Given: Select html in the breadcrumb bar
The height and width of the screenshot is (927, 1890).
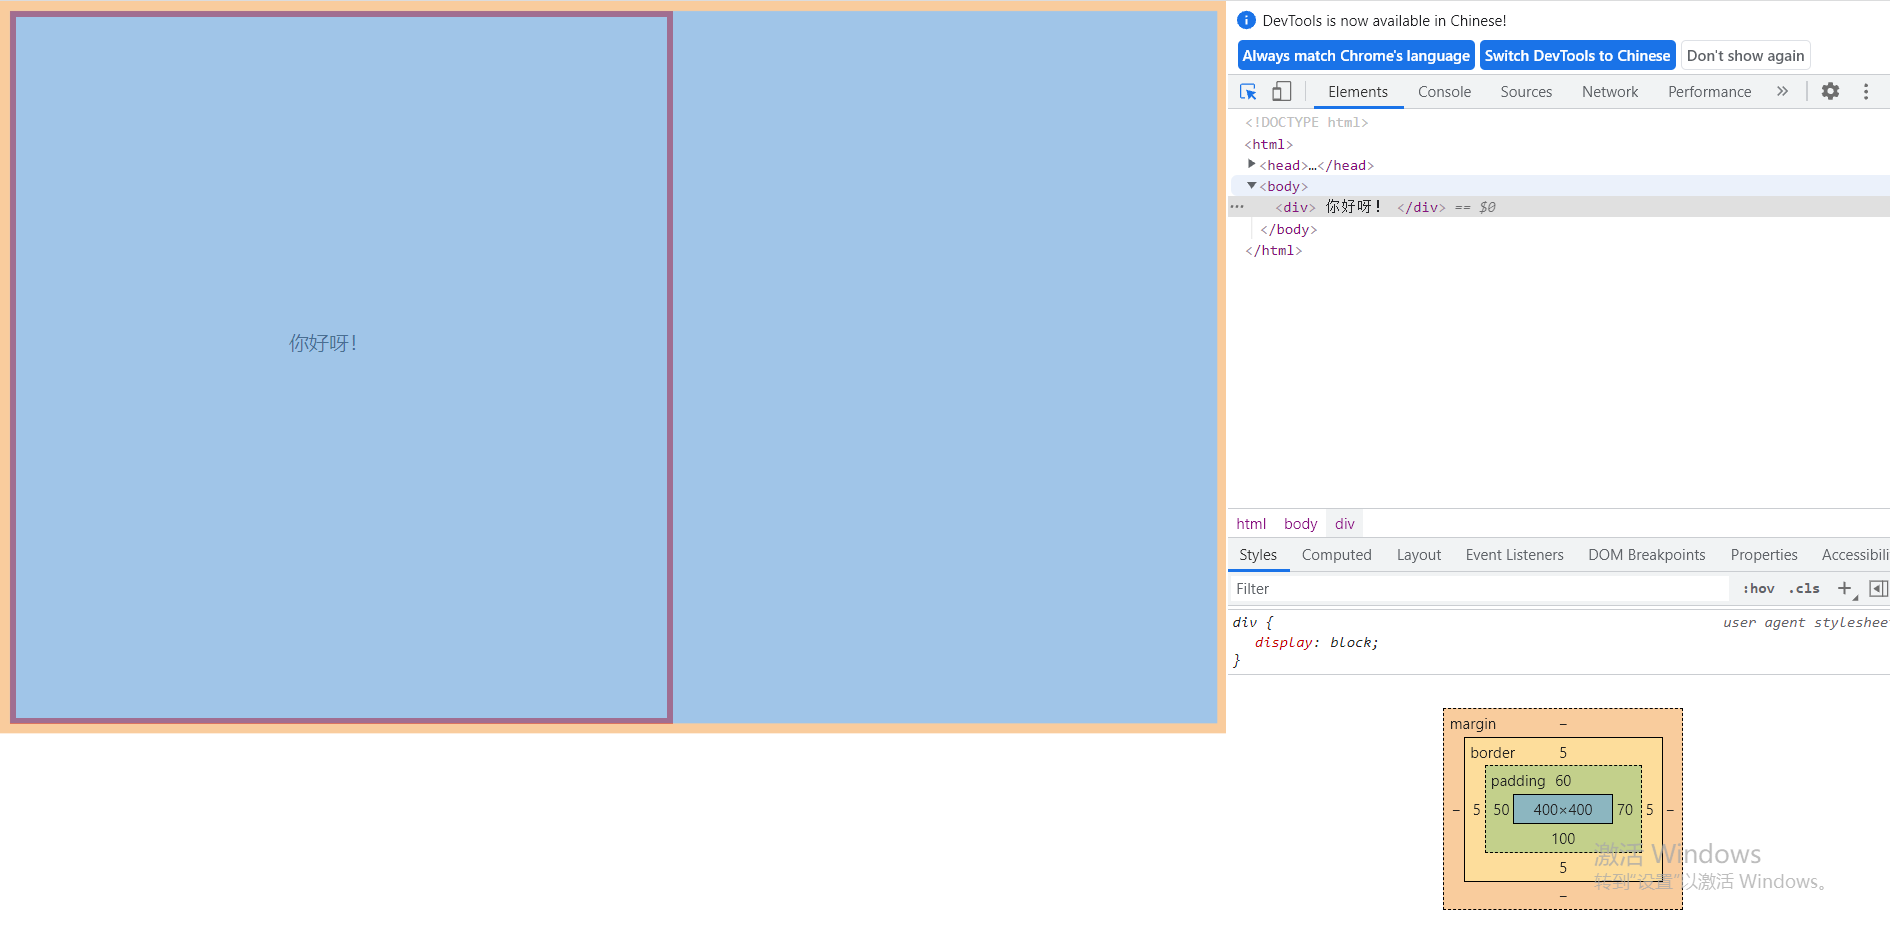Looking at the screenshot, I should click(1251, 524).
